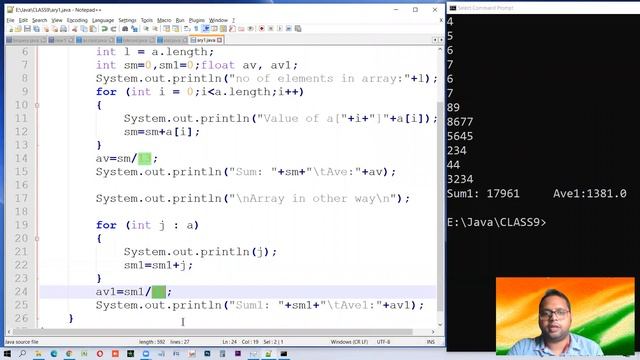The width and height of the screenshot is (640, 360).
Task: Open the File menu
Action: pos(10,20)
